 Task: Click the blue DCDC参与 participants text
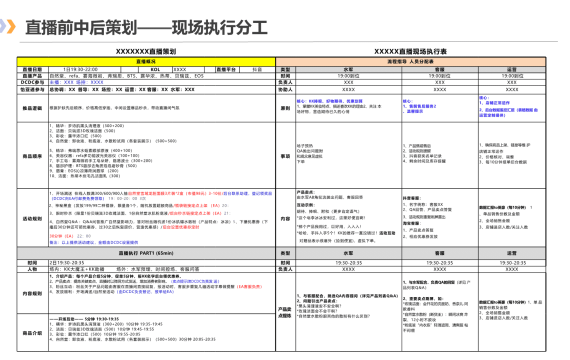(77, 83)
